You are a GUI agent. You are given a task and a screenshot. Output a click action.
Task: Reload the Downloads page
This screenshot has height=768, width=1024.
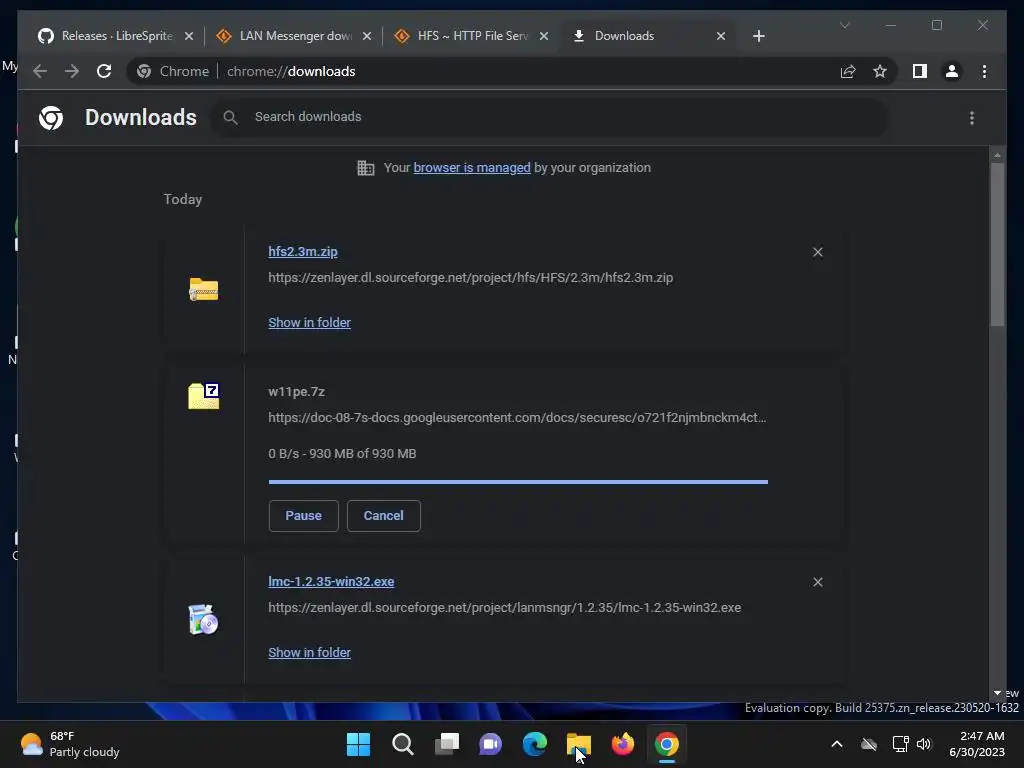tap(104, 71)
